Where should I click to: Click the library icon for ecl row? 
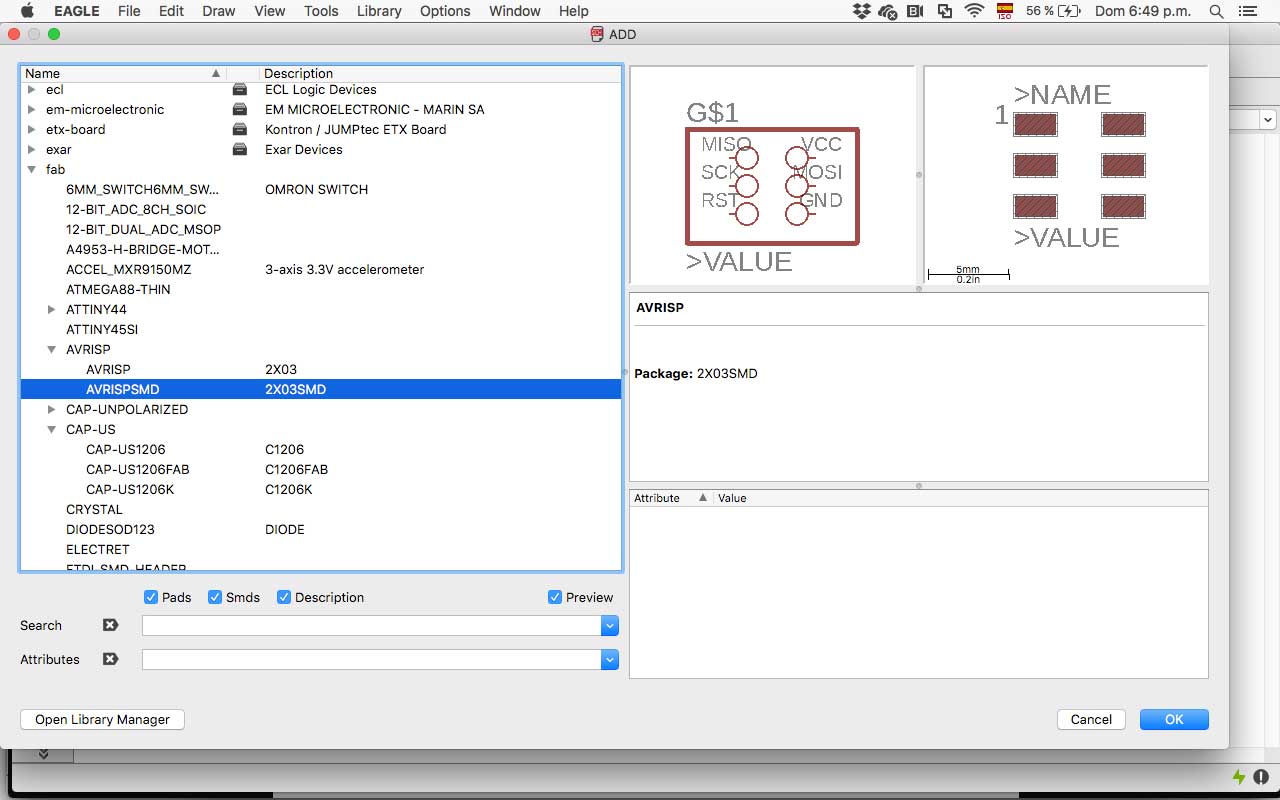(240, 89)
